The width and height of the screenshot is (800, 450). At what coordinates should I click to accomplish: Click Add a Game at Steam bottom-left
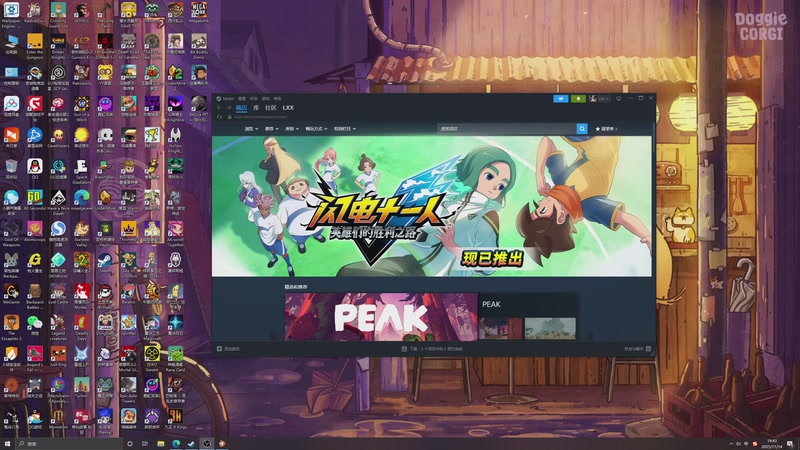tap(228, 349)
